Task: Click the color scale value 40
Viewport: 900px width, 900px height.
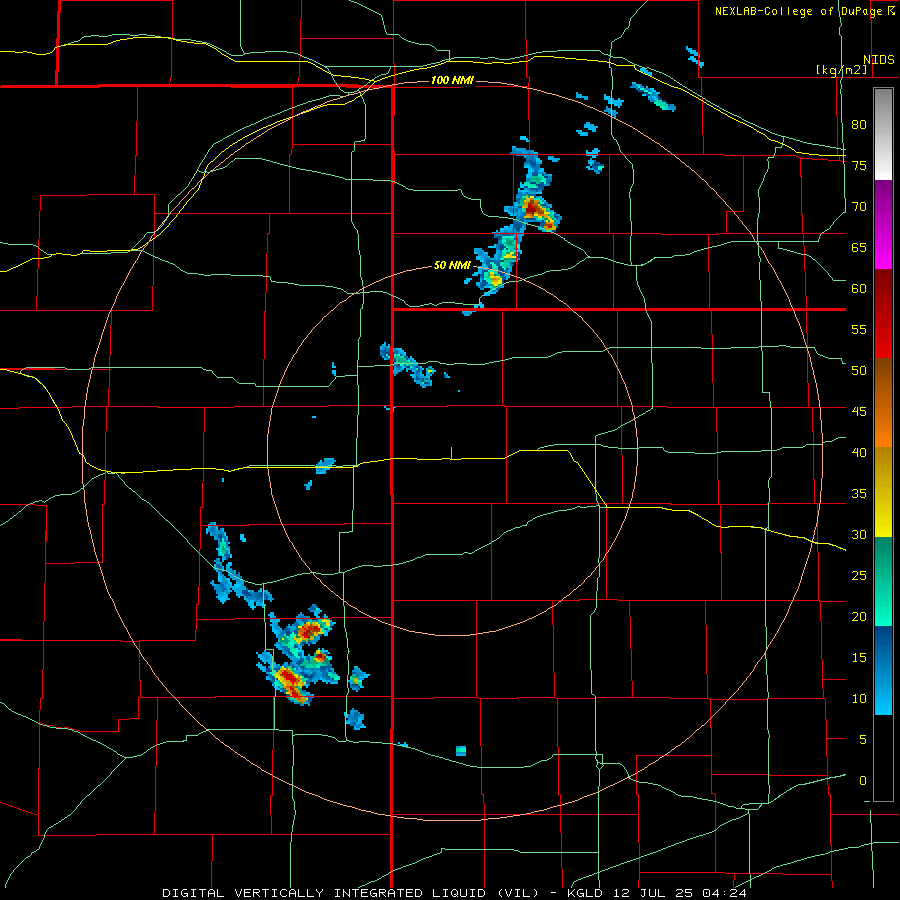Action: [859, 453]
